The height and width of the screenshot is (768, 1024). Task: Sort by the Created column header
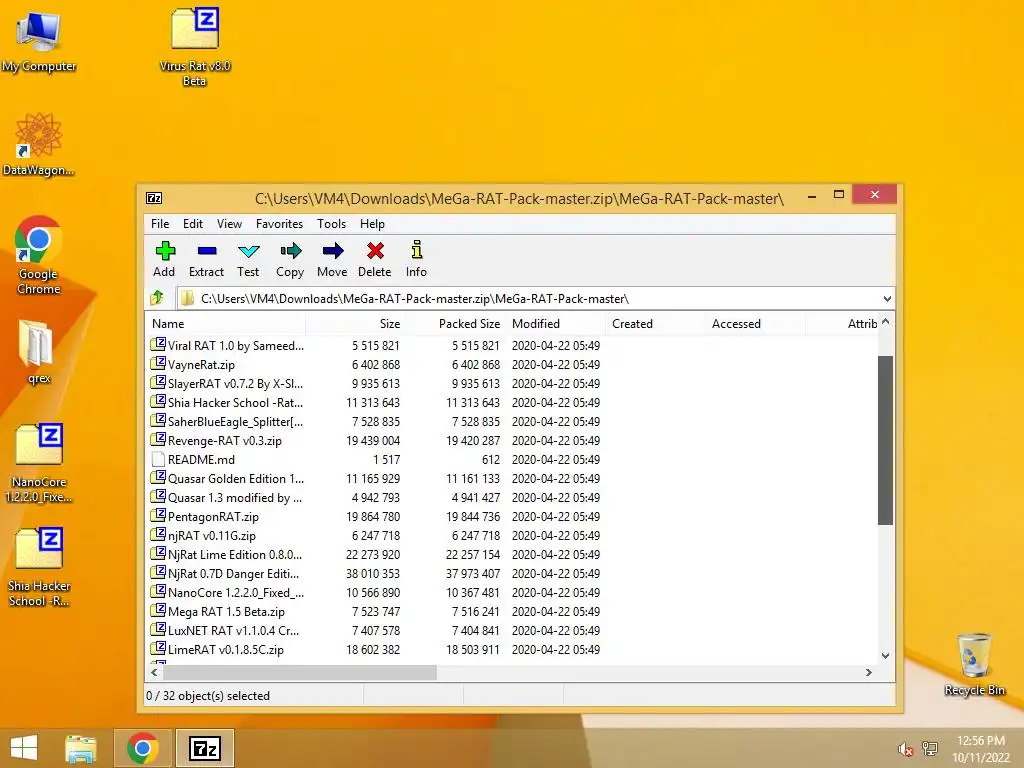pos(655,323)
